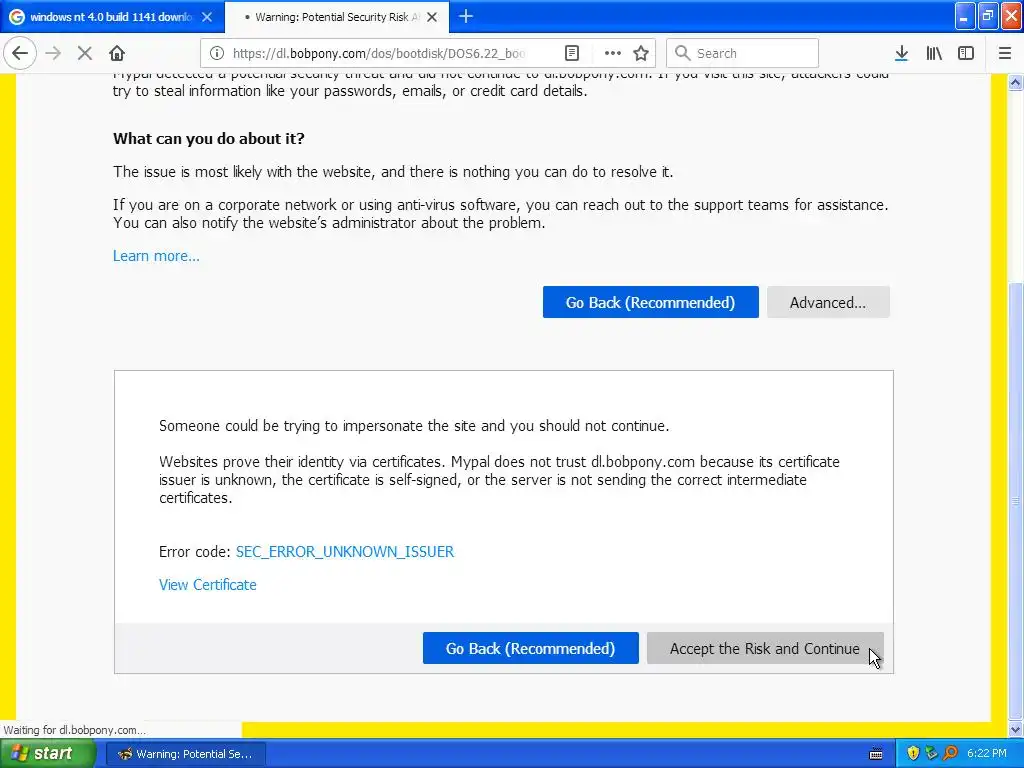Viewport: 1024px width, 768px height.
Task: Click the Search box
Action: coord(742,54)
